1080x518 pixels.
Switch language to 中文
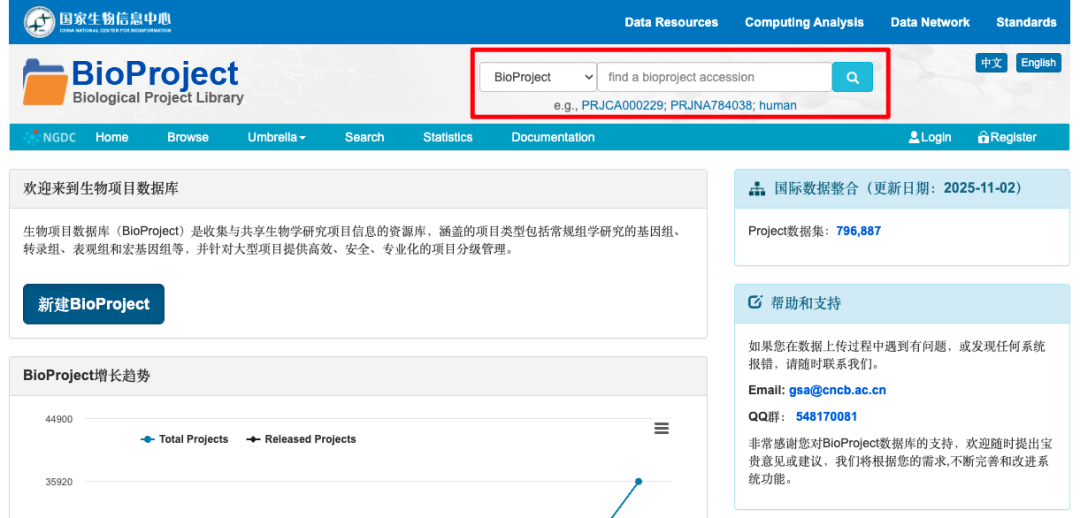pyautogui.click(x=991, y=63)
